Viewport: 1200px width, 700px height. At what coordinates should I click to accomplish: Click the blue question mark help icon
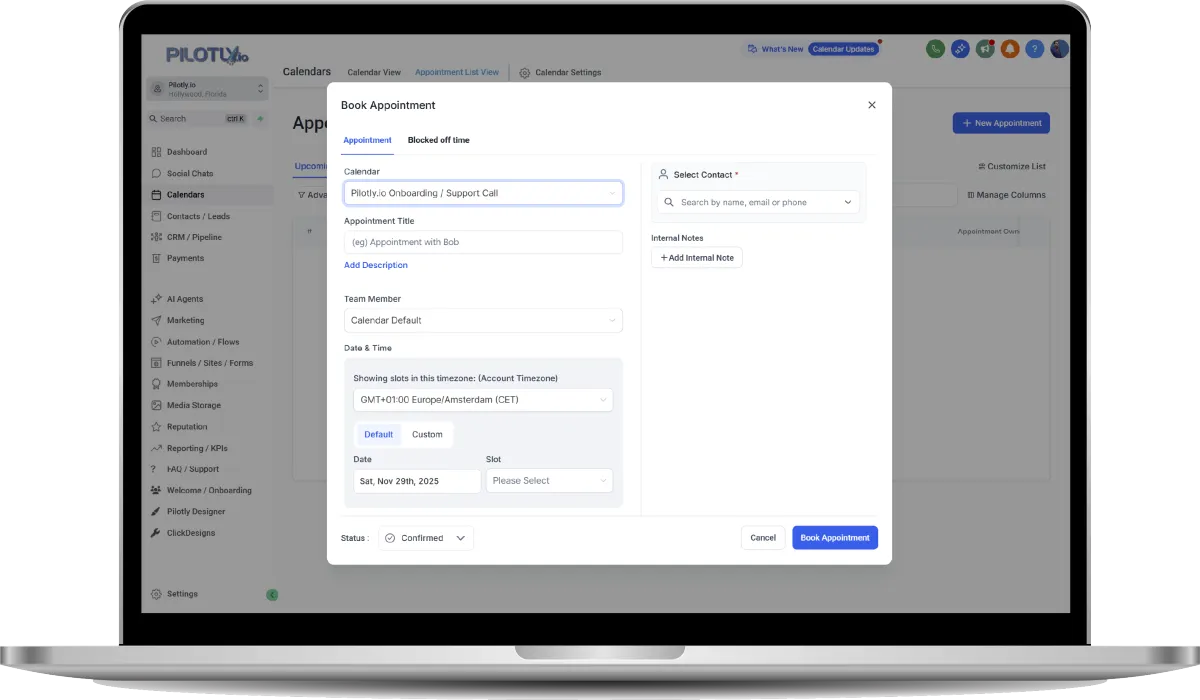[x=1035, y=49]
